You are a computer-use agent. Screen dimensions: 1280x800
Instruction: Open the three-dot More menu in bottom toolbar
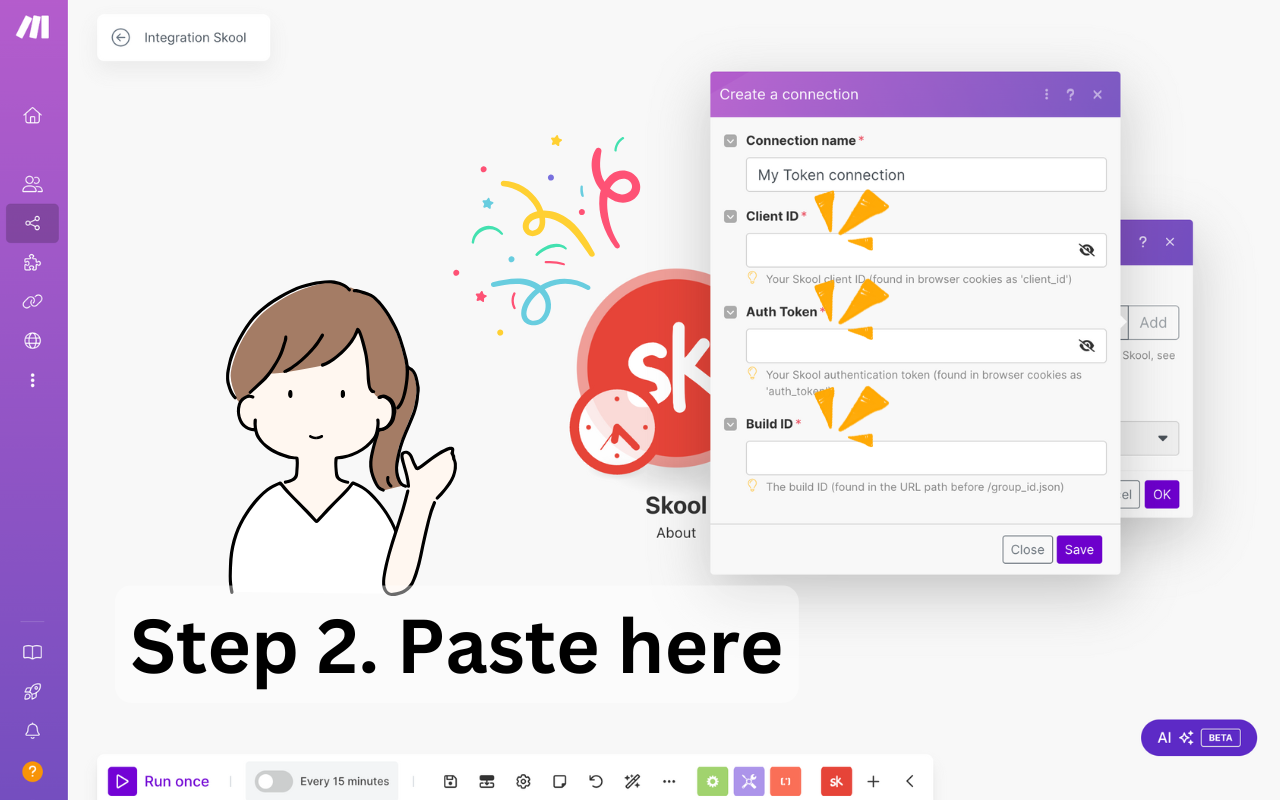coord(669,781)
